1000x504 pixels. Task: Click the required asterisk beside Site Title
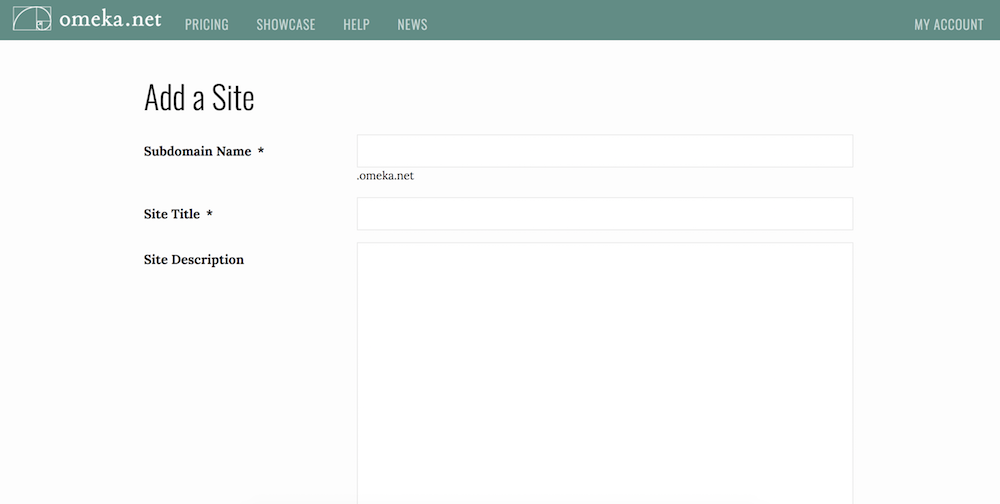[209, 214]
